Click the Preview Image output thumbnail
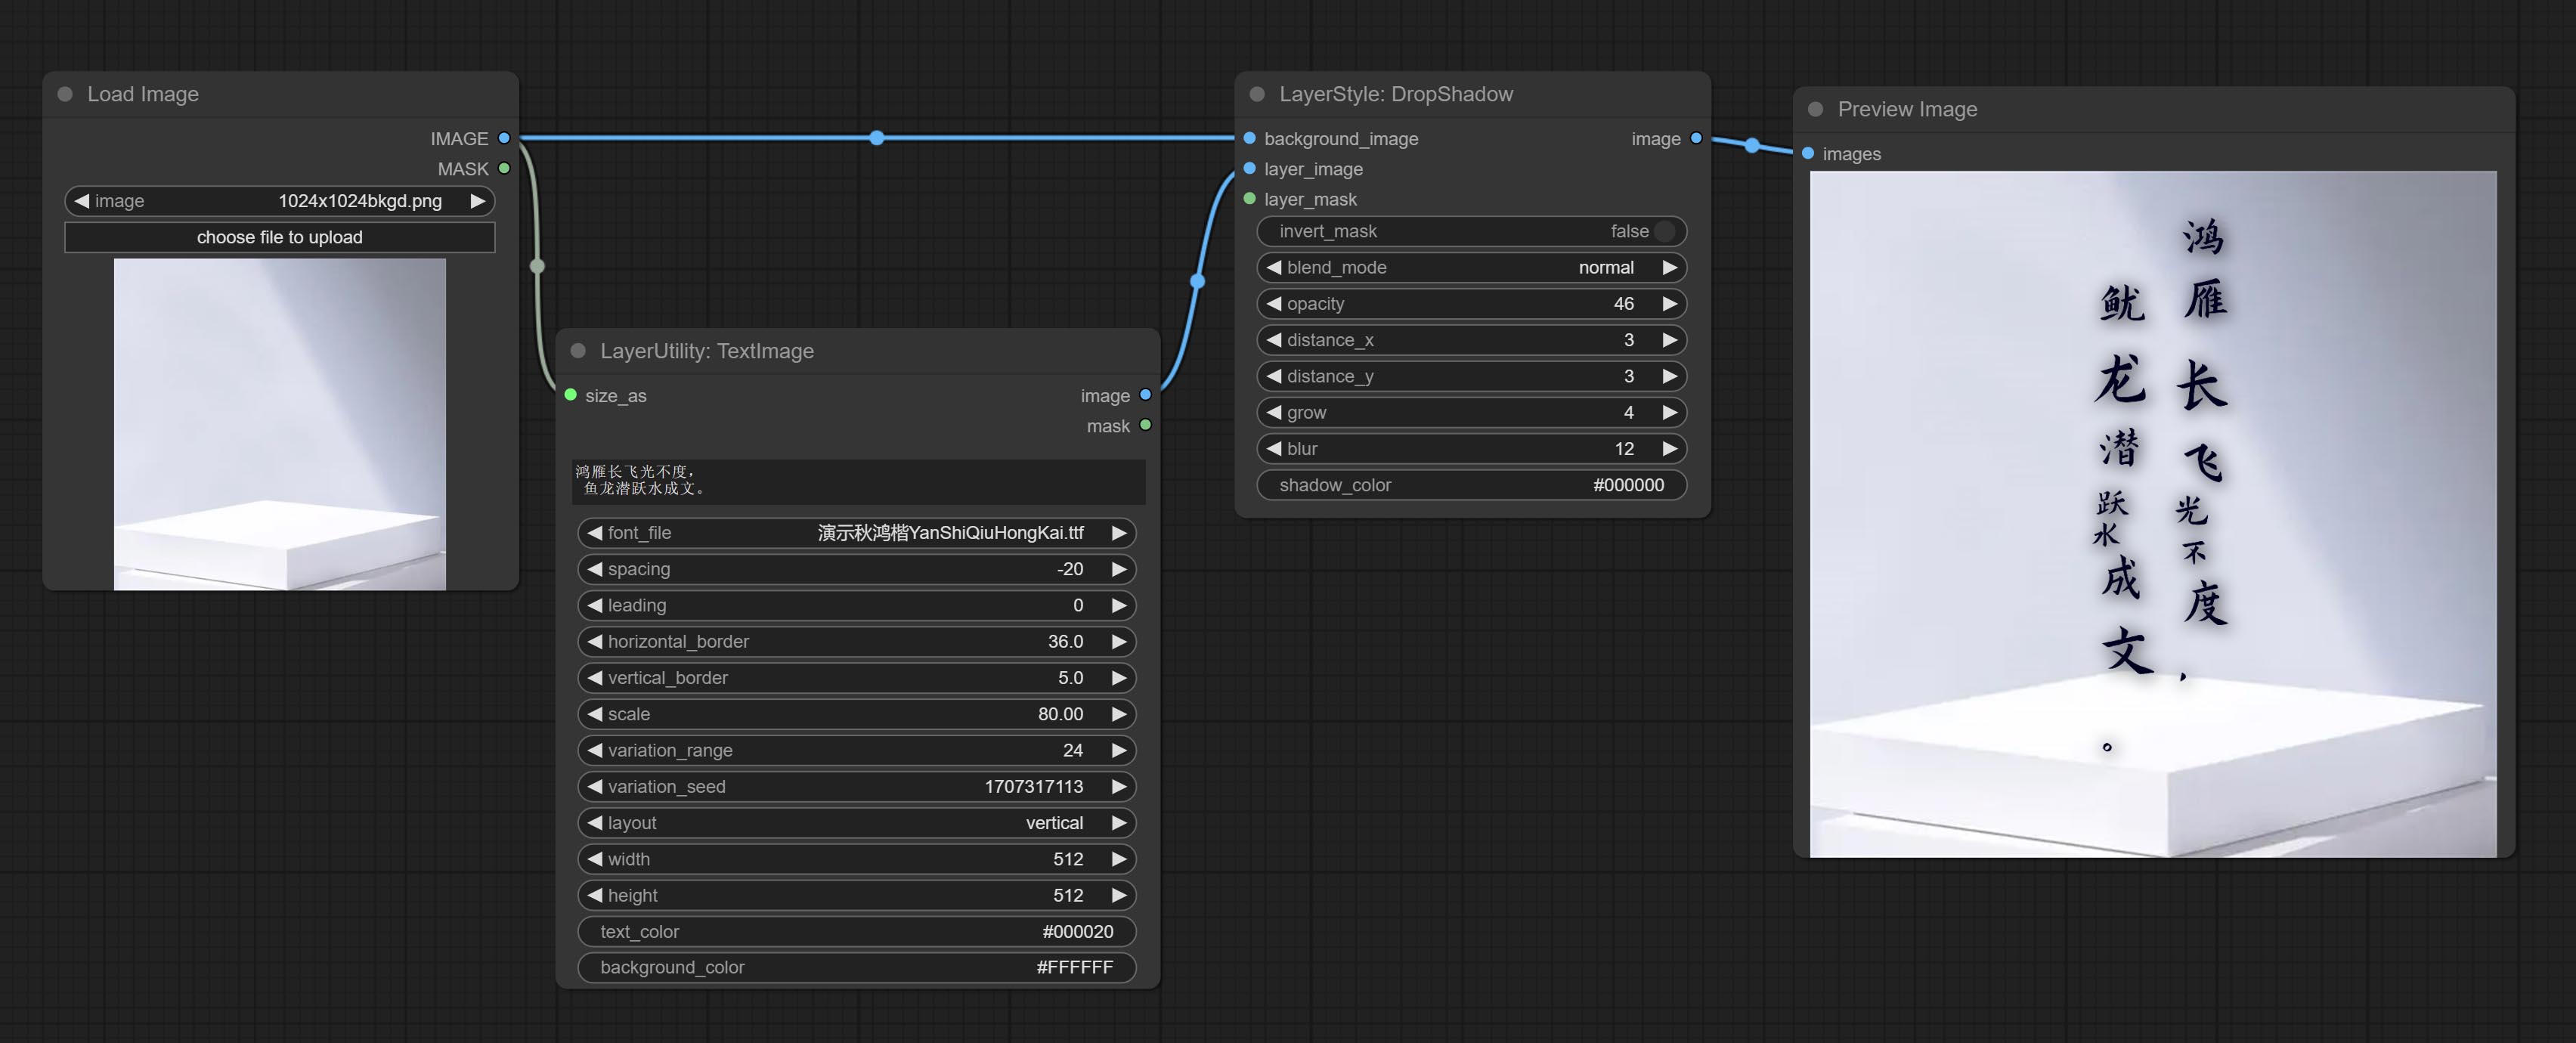Viewport: 2576px width, 1043px height. pos(2152,513)
